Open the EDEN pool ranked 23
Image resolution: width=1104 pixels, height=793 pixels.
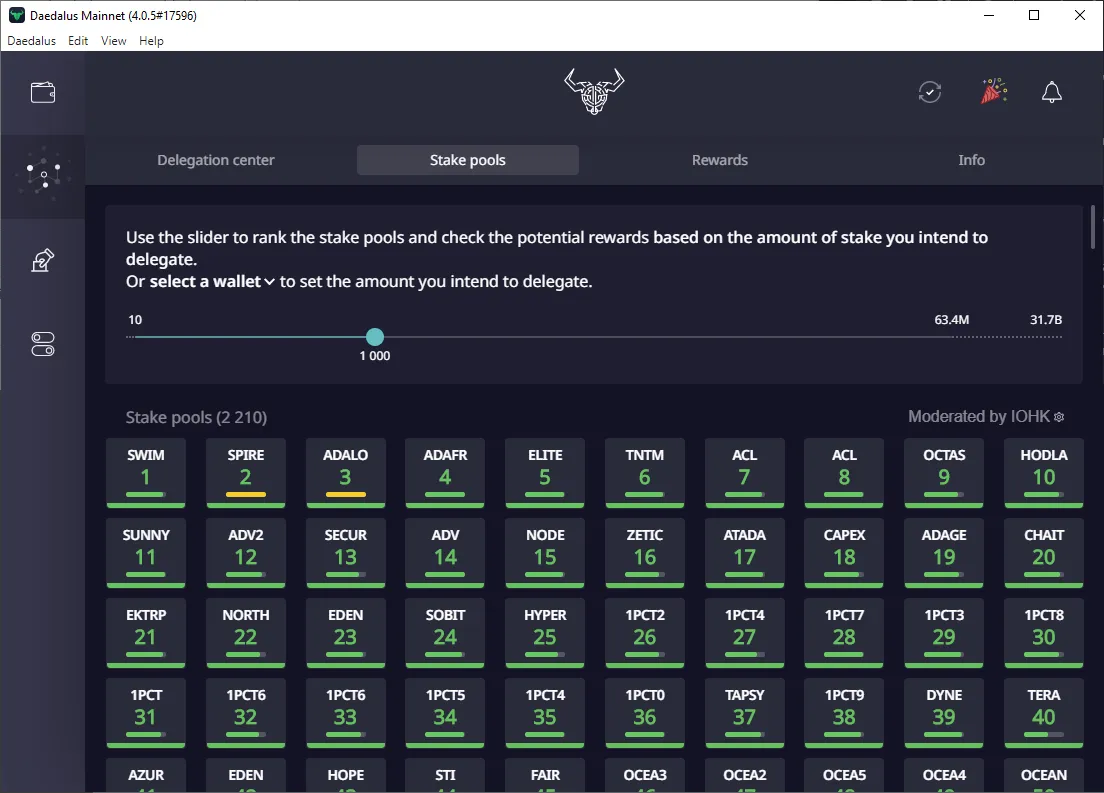346,632
